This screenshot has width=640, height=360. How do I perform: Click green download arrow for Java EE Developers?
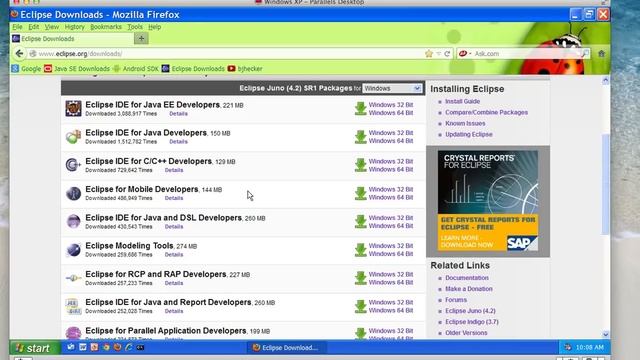(x=360, y=109)
